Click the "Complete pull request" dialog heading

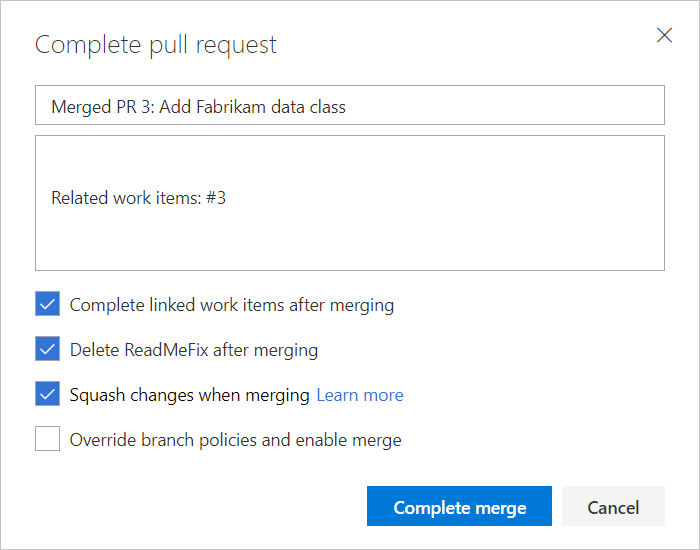pos(156,45)
